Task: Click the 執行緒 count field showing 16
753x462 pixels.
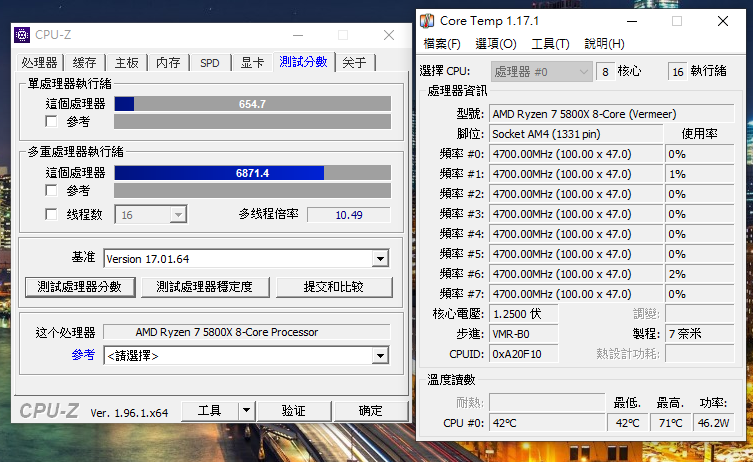Action: click(x=678, y=72)
